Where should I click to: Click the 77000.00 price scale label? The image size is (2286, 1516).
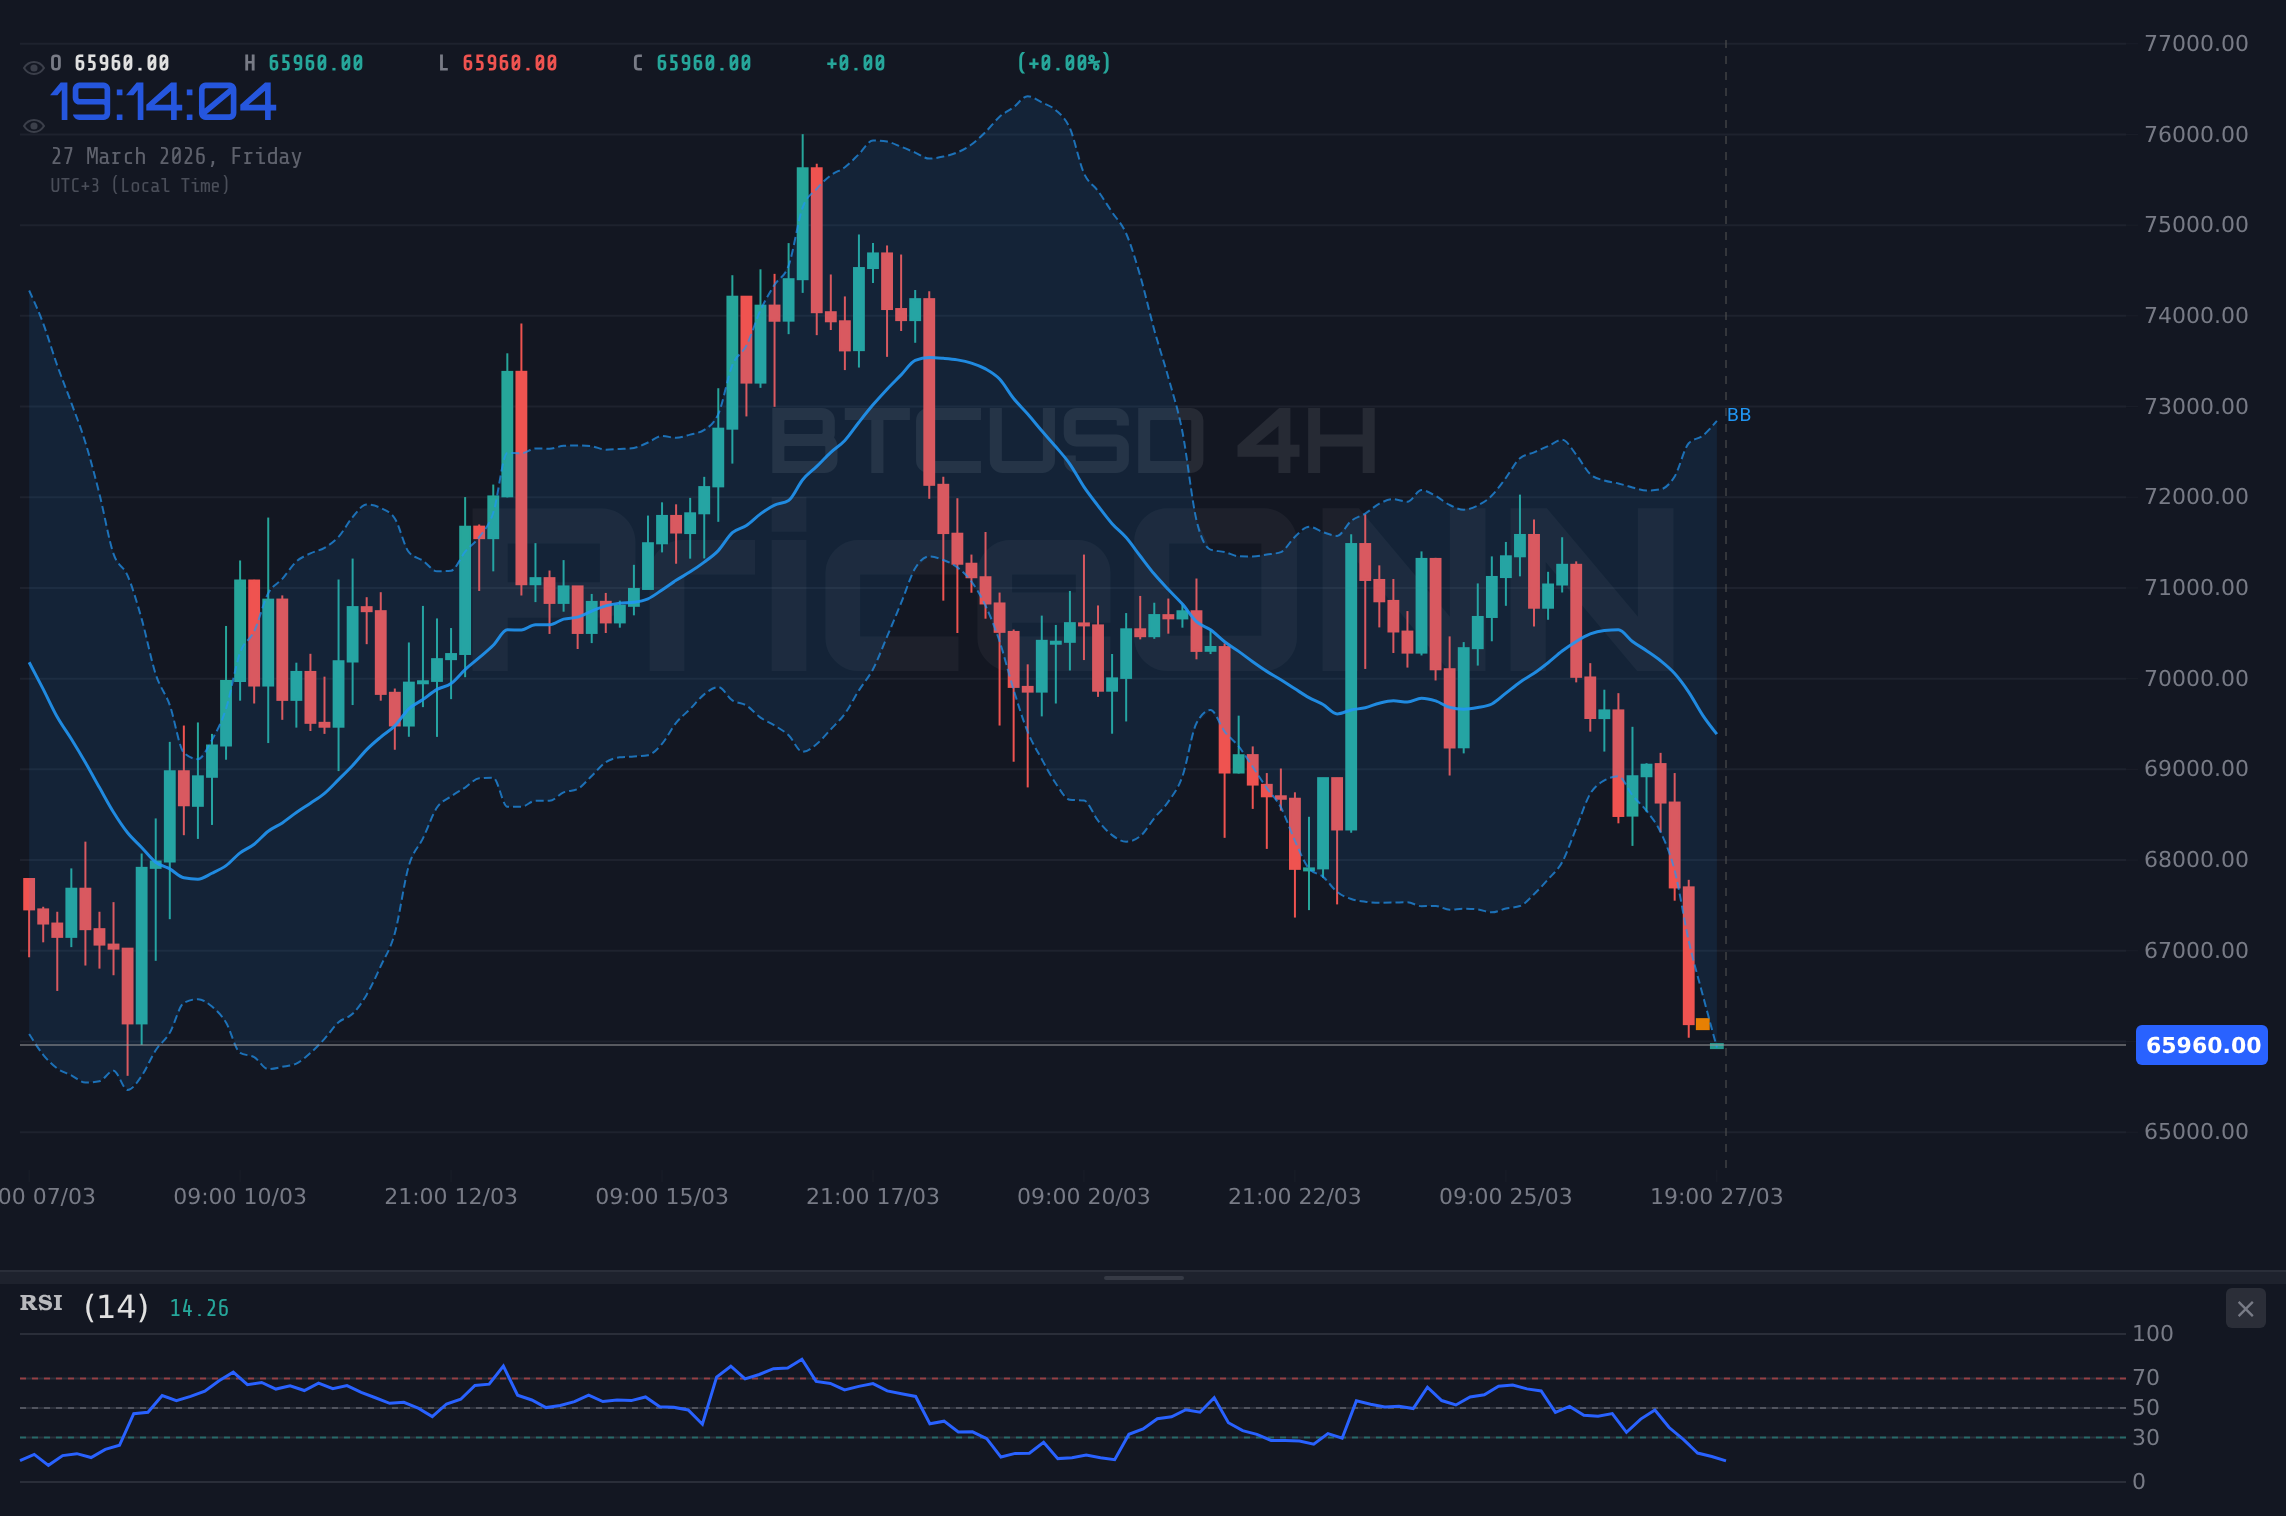pyautogui.click(x=2197, y=41)
